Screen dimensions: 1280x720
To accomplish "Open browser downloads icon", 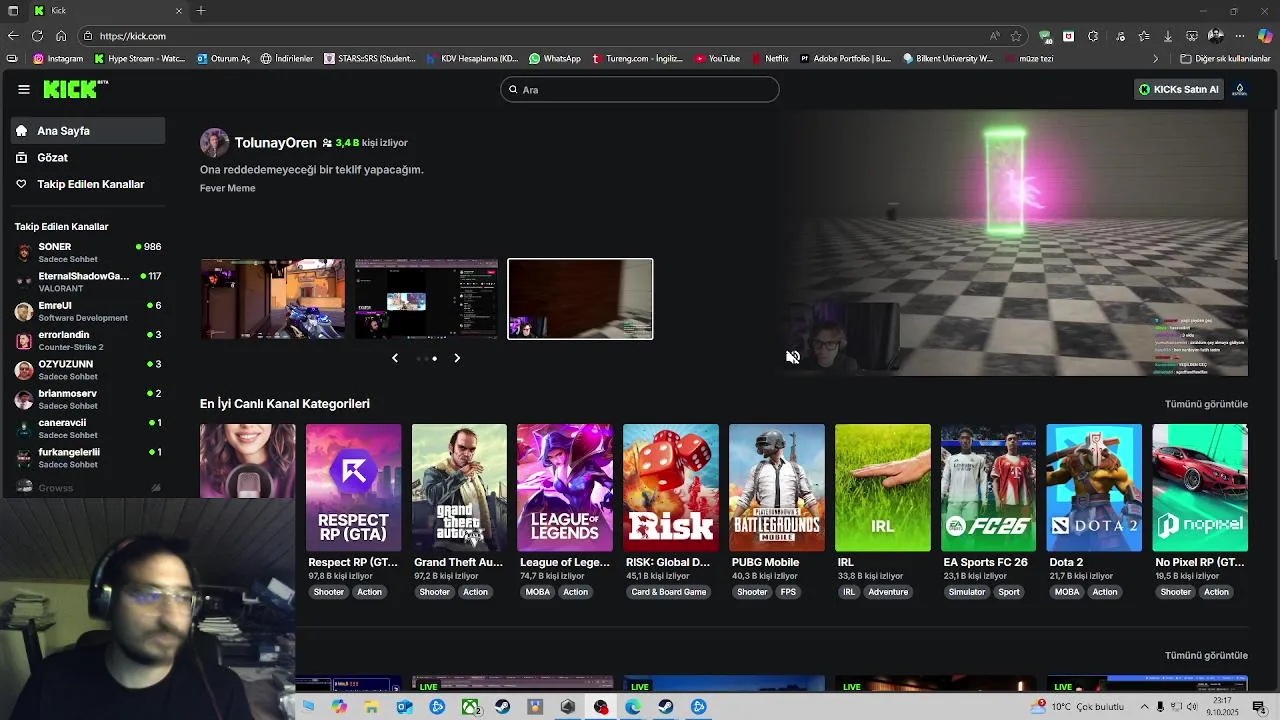I will [1168, 36].
